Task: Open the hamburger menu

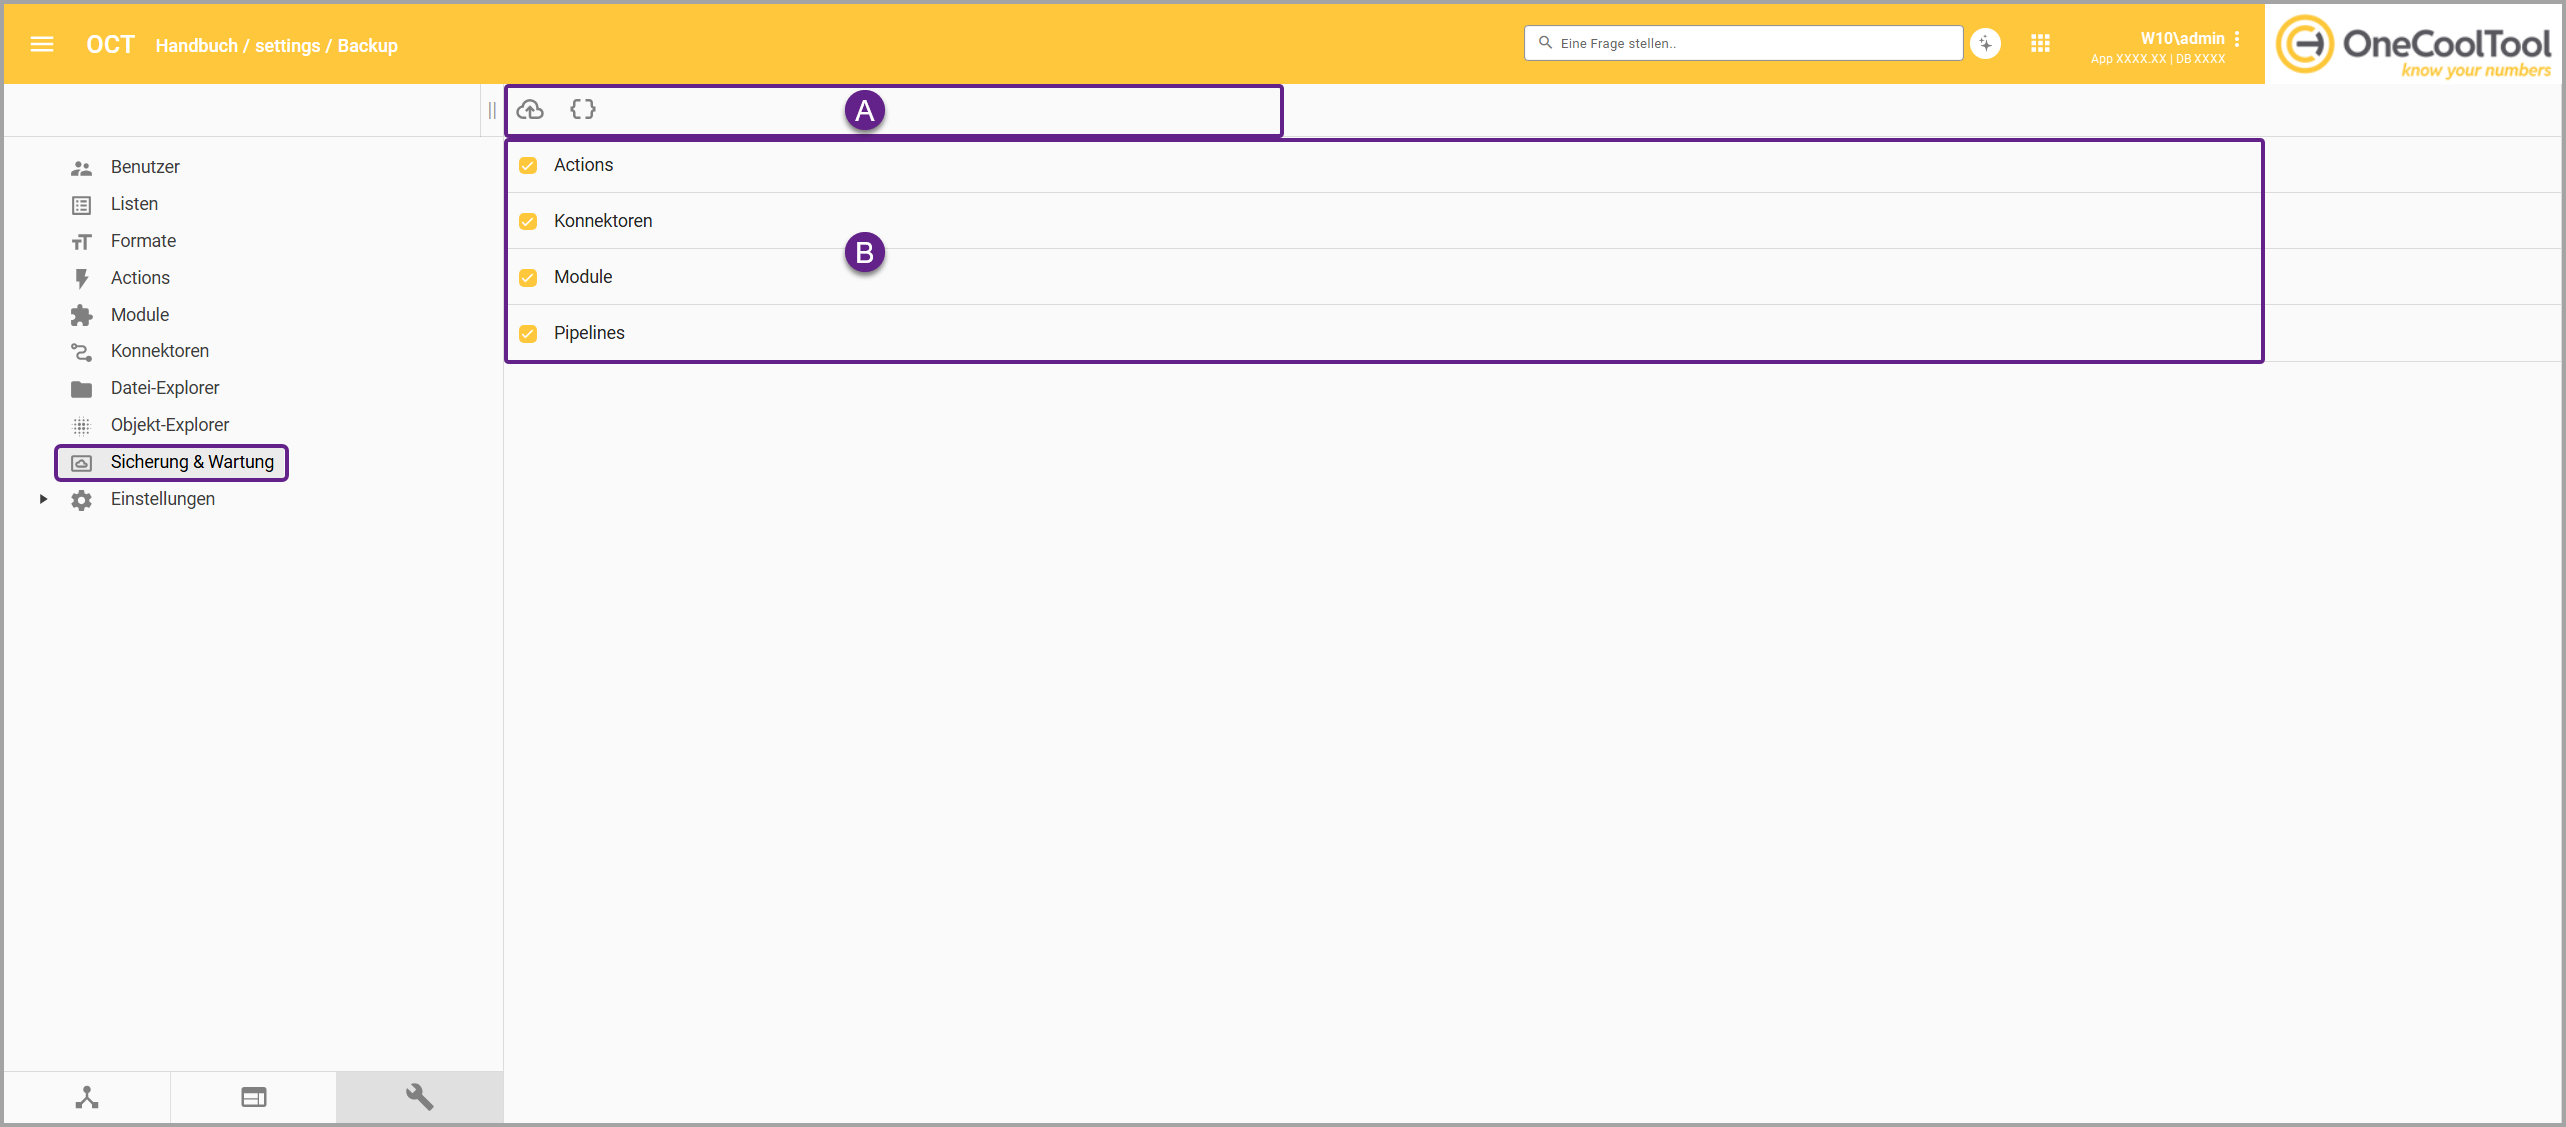Action: tap(42, 44)
